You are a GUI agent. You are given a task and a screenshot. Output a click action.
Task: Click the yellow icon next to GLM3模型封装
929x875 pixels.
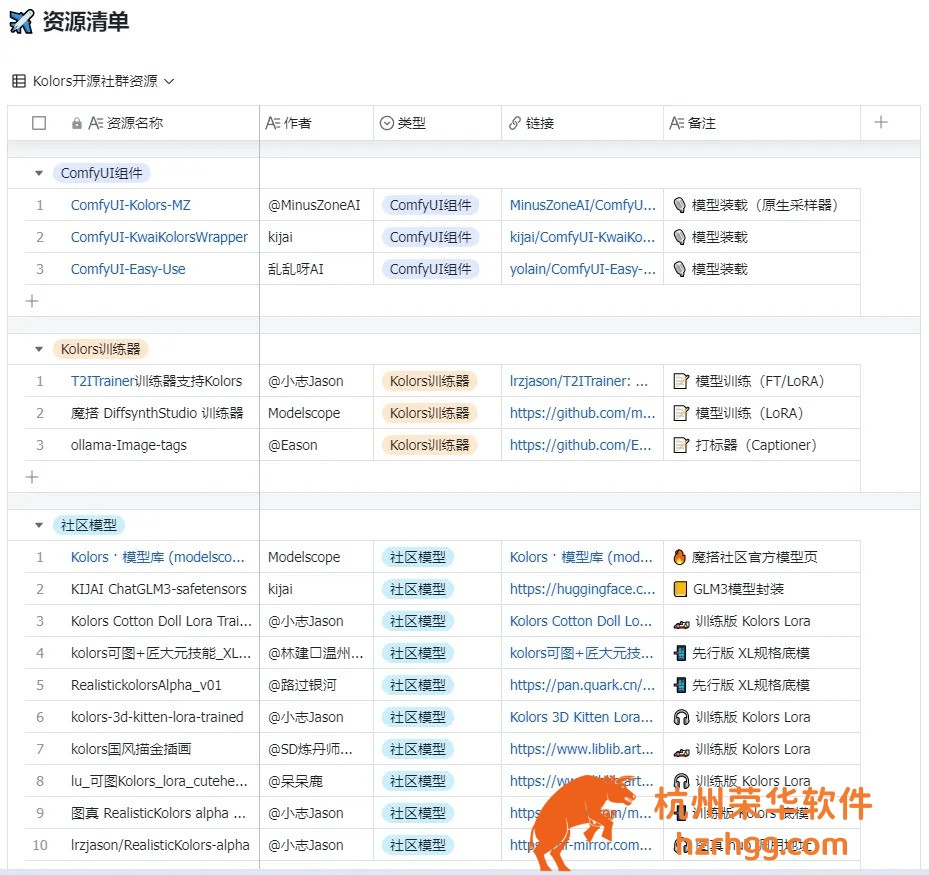pyautogui.click(x=680, y=589)
